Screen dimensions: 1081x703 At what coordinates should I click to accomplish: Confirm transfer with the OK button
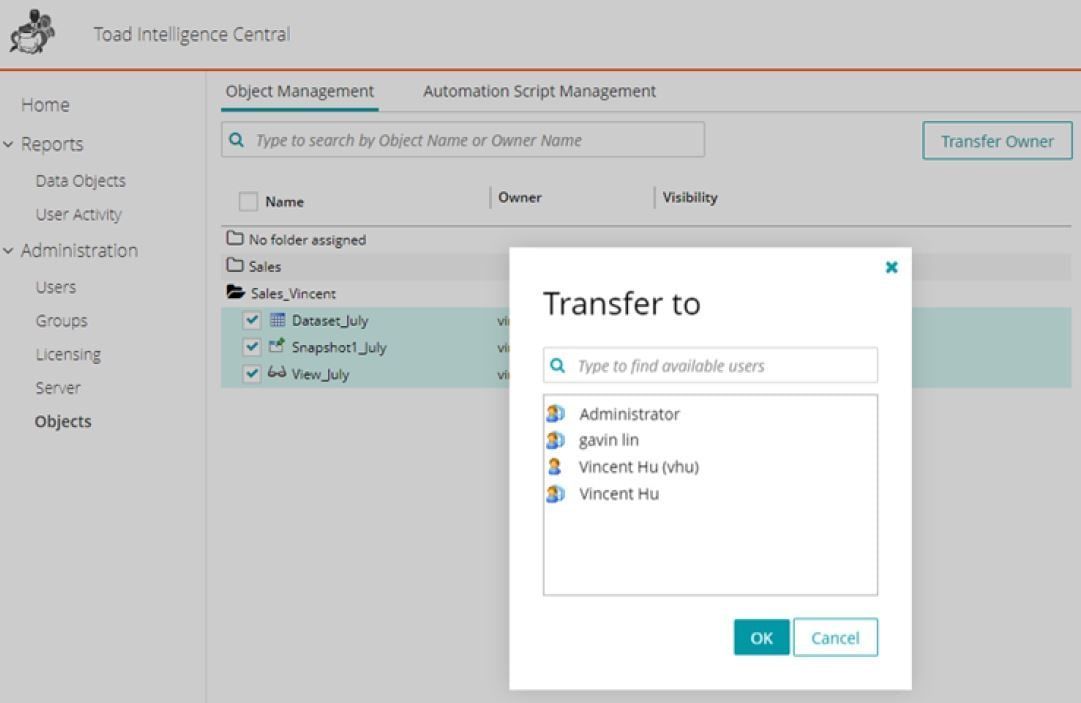[762, 638]
